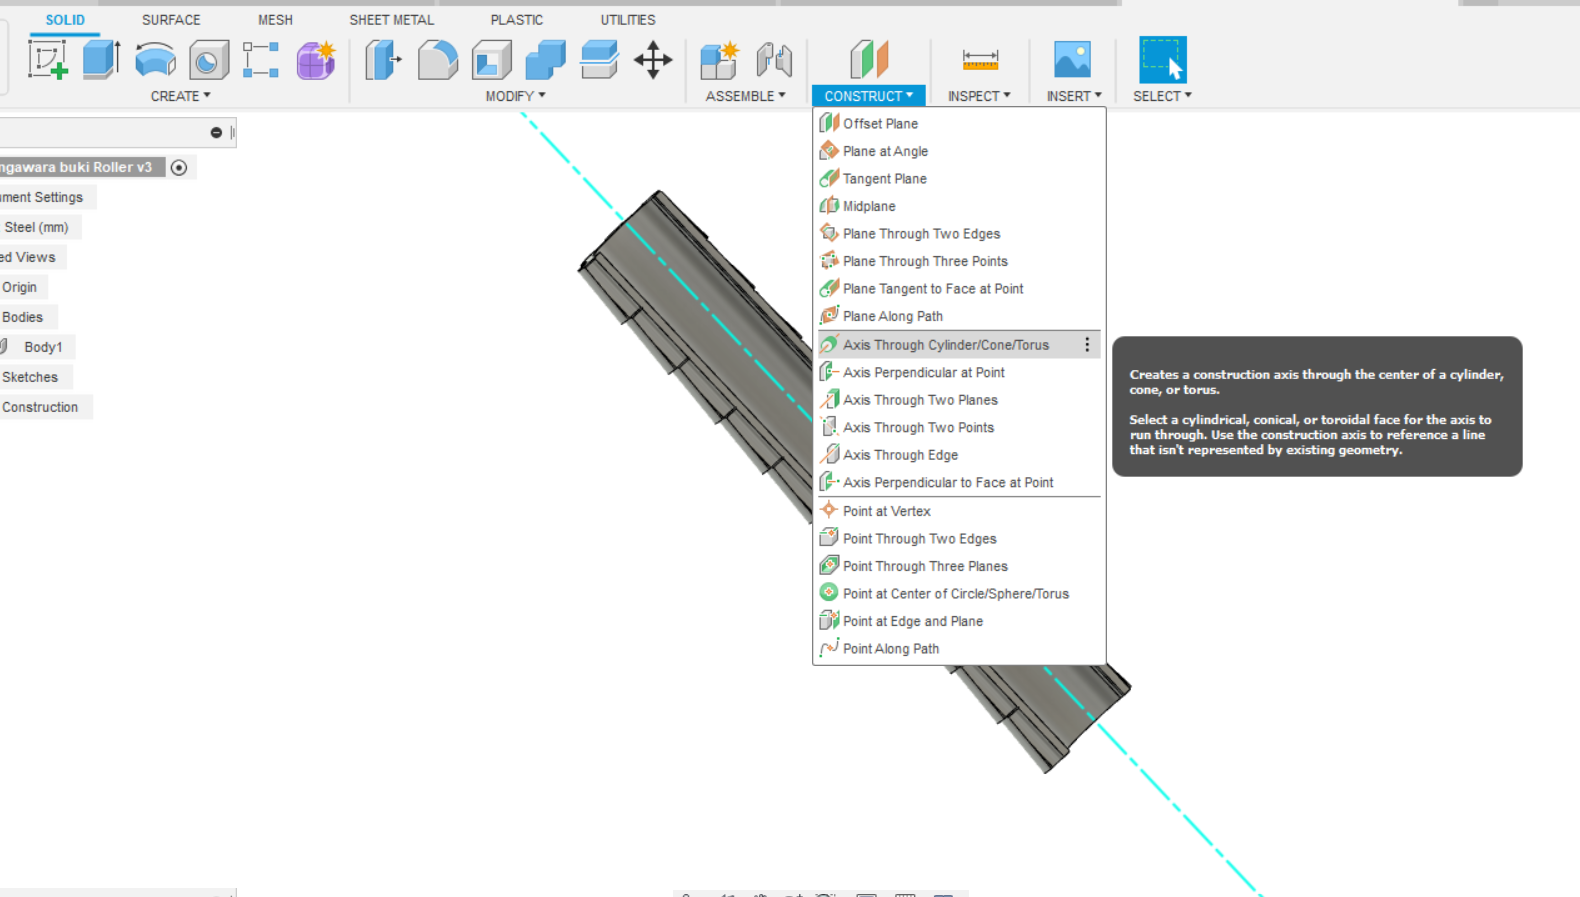Choose Plane Through Two Edges
Screen dimensions: 1580x897
(959, 234)
